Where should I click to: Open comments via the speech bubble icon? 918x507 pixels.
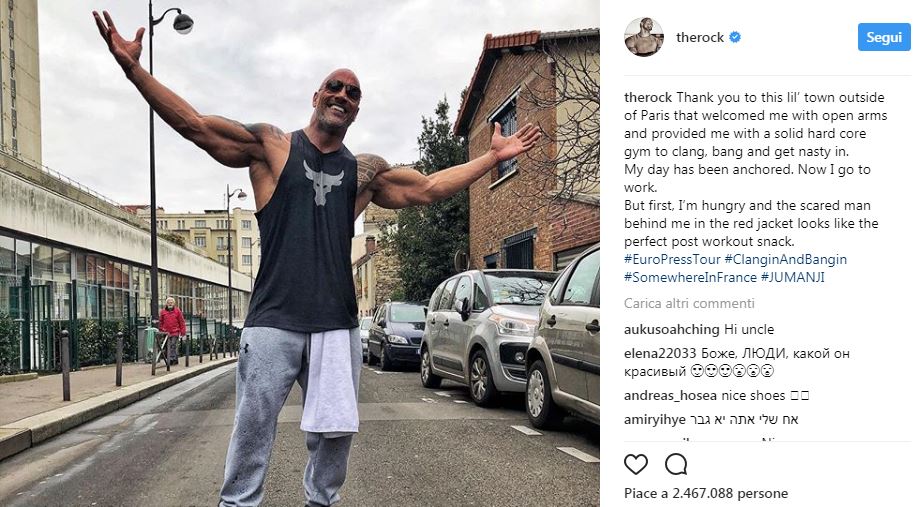676,464
